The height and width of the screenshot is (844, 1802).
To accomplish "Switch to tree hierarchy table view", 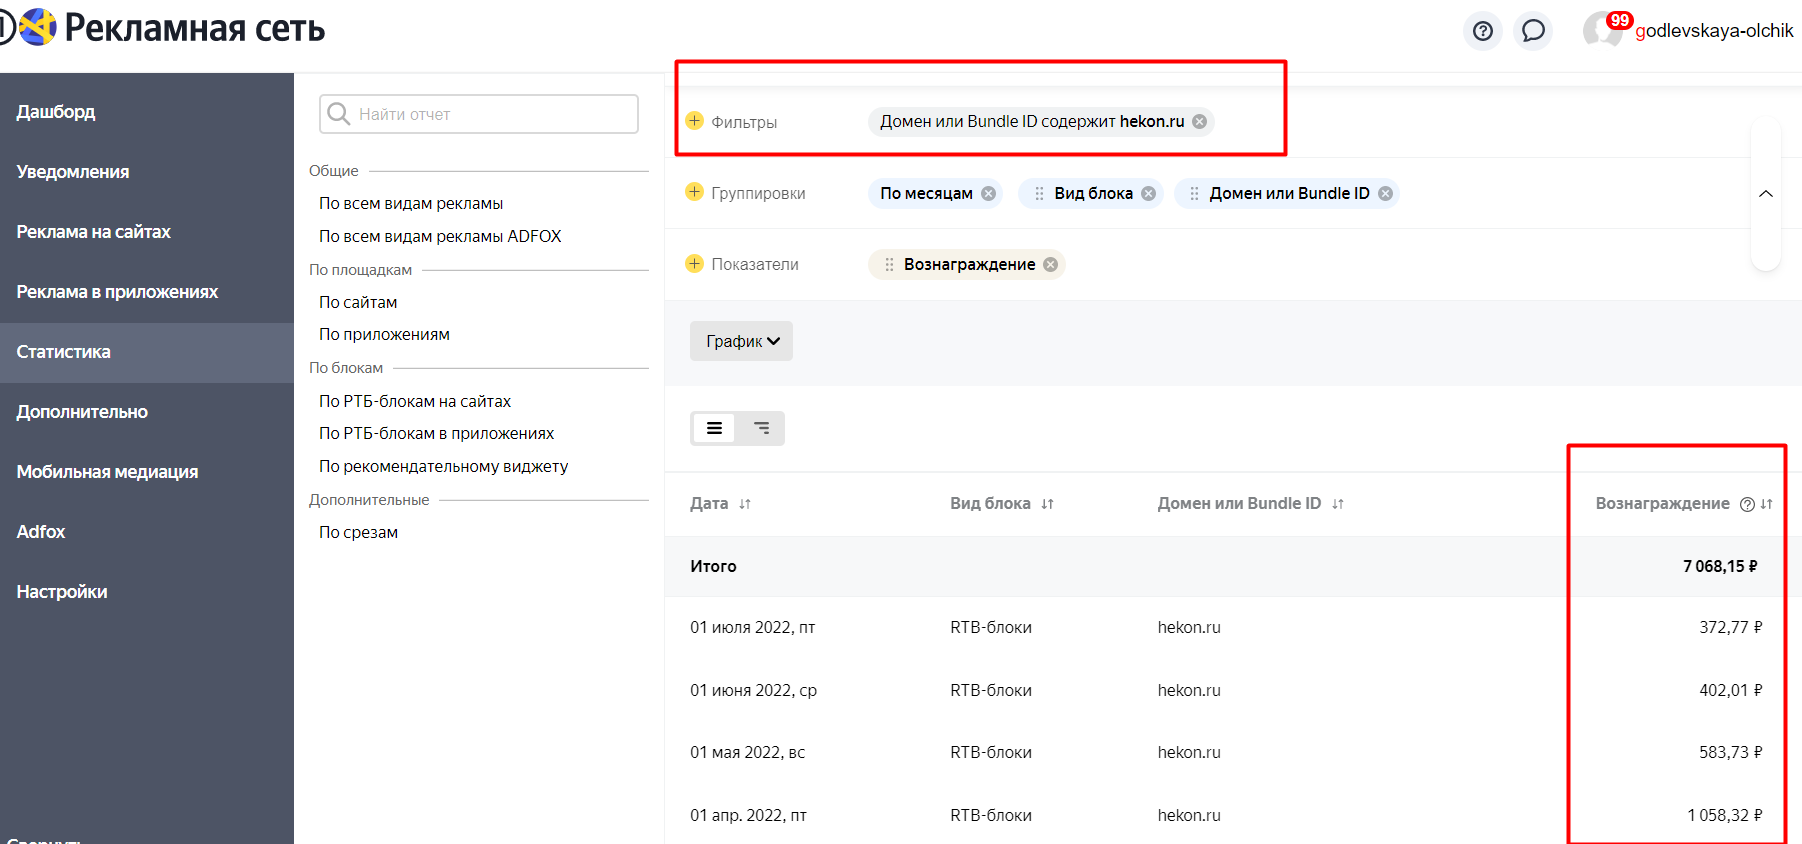I will click(761, 428).
